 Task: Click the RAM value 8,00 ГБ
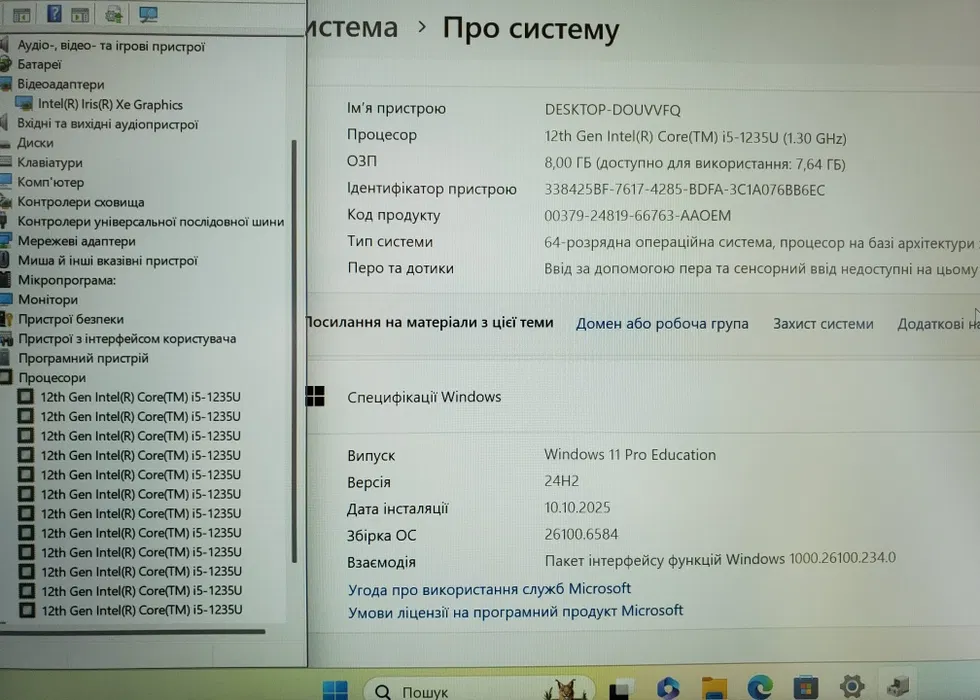tap(695, 164)
